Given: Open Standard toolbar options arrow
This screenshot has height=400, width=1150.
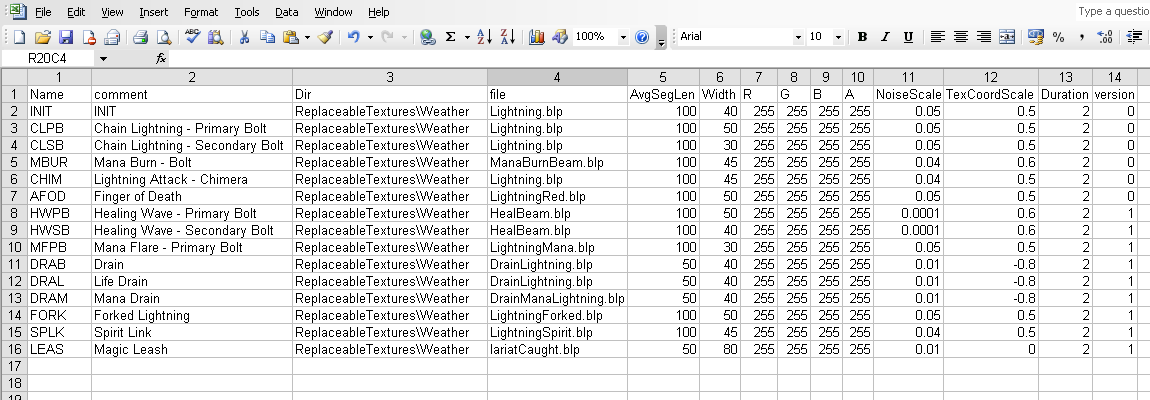Looking at the screenshot, I should coord(661,38).
